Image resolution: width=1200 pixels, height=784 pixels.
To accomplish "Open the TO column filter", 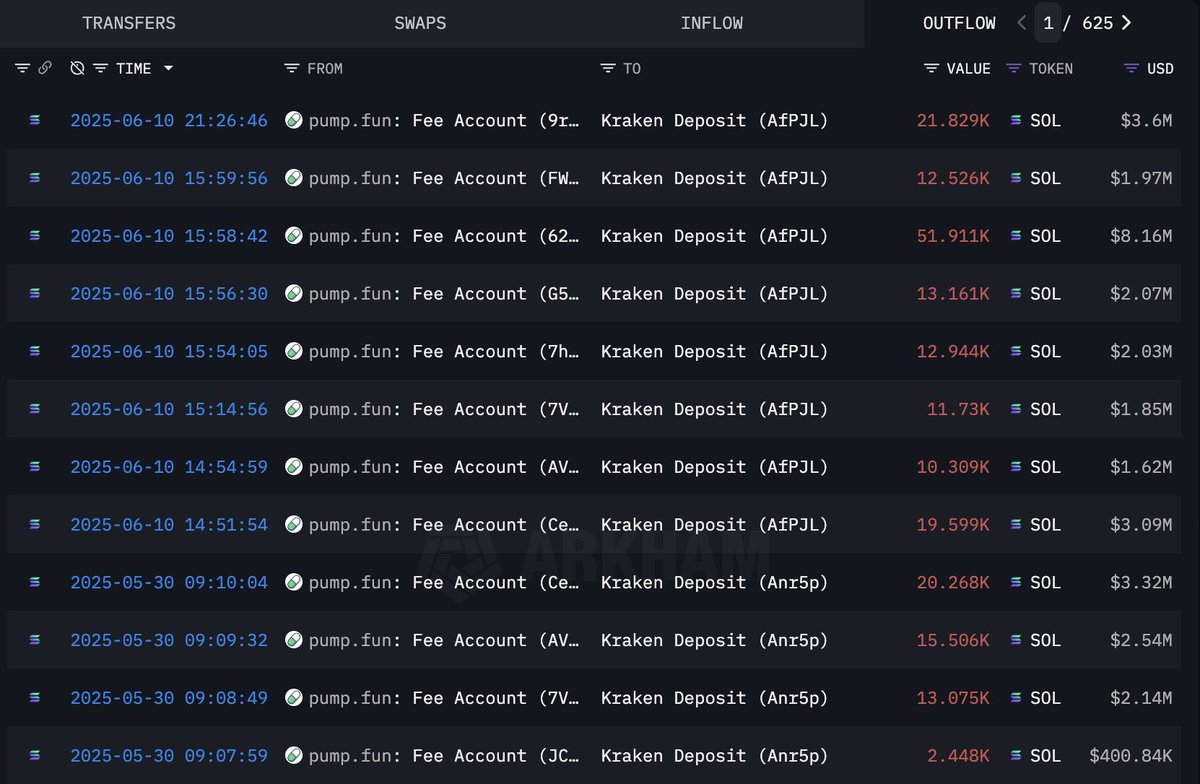I will pos(607,68).
